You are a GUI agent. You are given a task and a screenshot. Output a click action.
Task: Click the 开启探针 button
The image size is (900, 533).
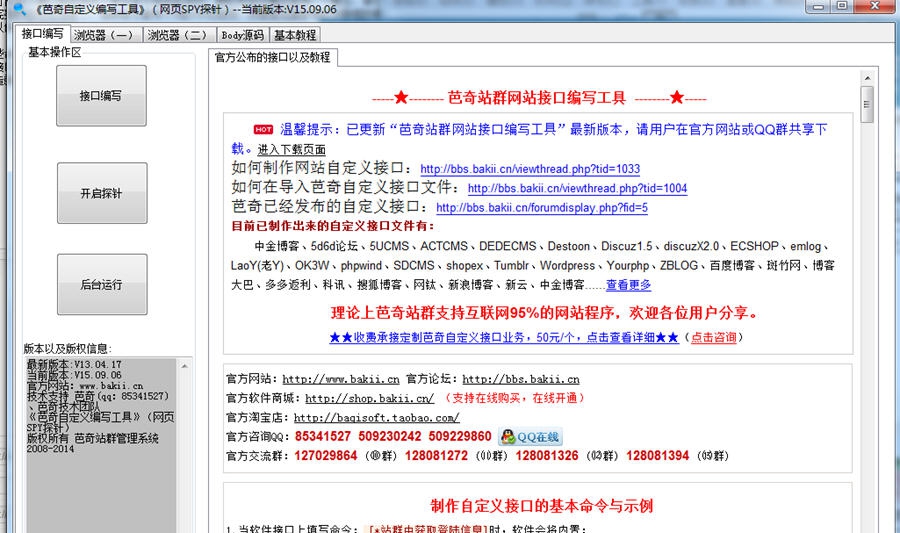[x=102, y=193]
